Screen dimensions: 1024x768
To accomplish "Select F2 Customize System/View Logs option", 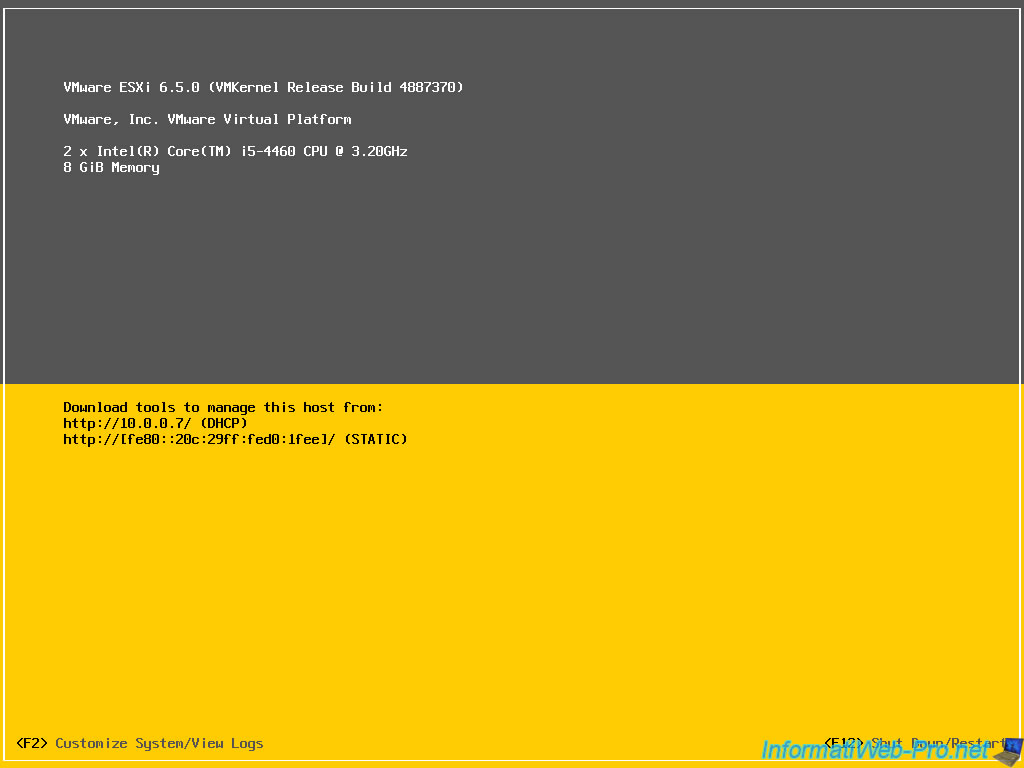I will pyautogui.click(x=140, y=743).
